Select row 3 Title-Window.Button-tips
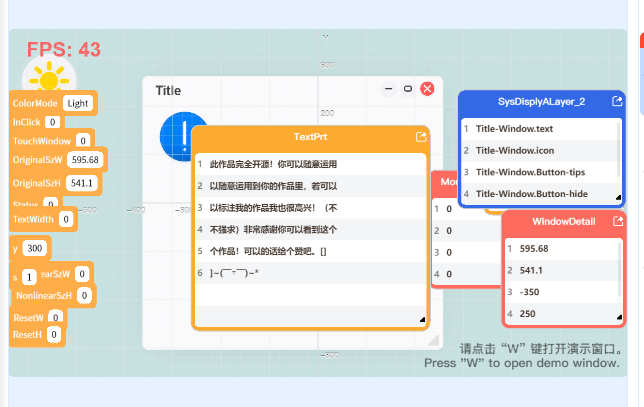Screen dimensions: 644x407 539,172
